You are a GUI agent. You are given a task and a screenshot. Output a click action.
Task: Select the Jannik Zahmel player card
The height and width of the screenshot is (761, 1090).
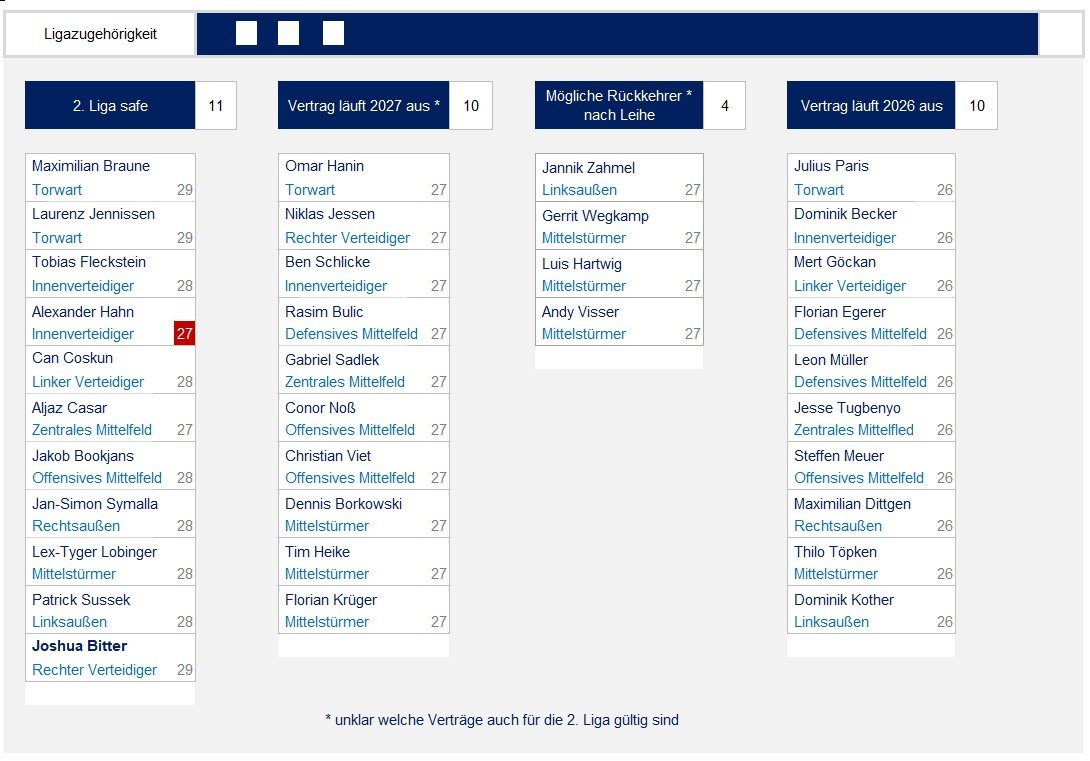tap(619, 178)
